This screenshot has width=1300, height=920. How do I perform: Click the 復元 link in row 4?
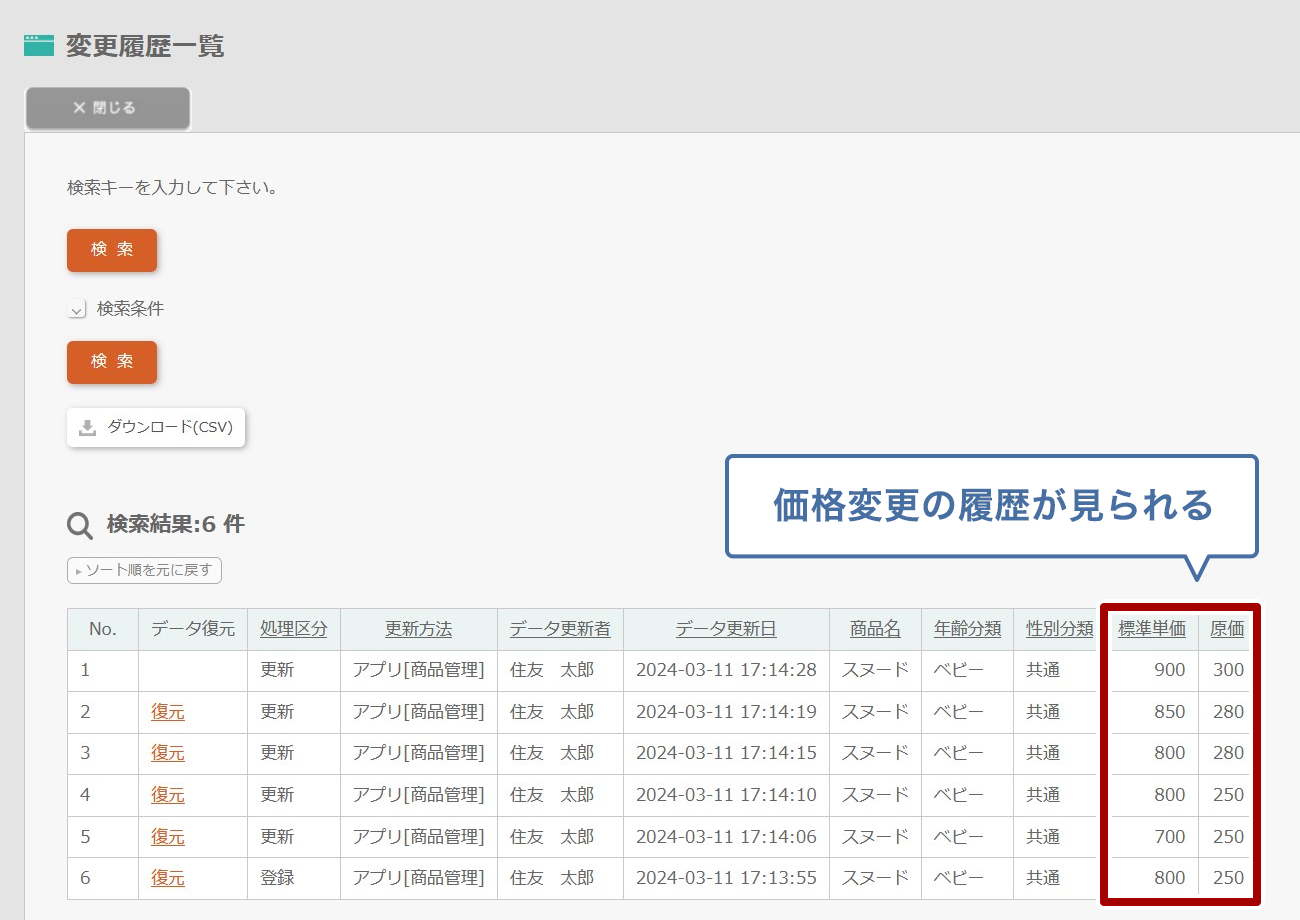[x=168, y=795]
